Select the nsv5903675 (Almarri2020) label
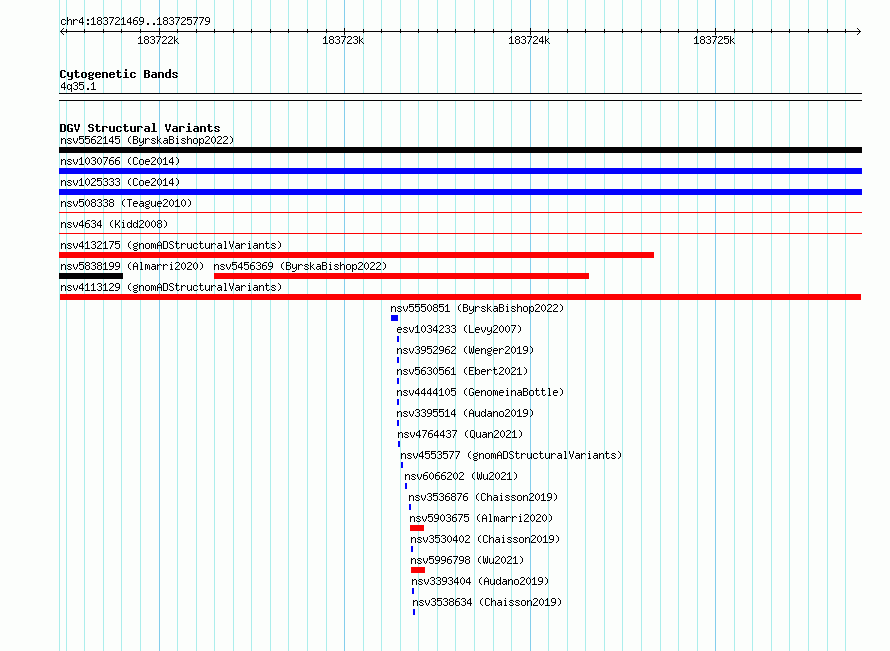Viewport: 890px width, 651px height. [481, 518]
